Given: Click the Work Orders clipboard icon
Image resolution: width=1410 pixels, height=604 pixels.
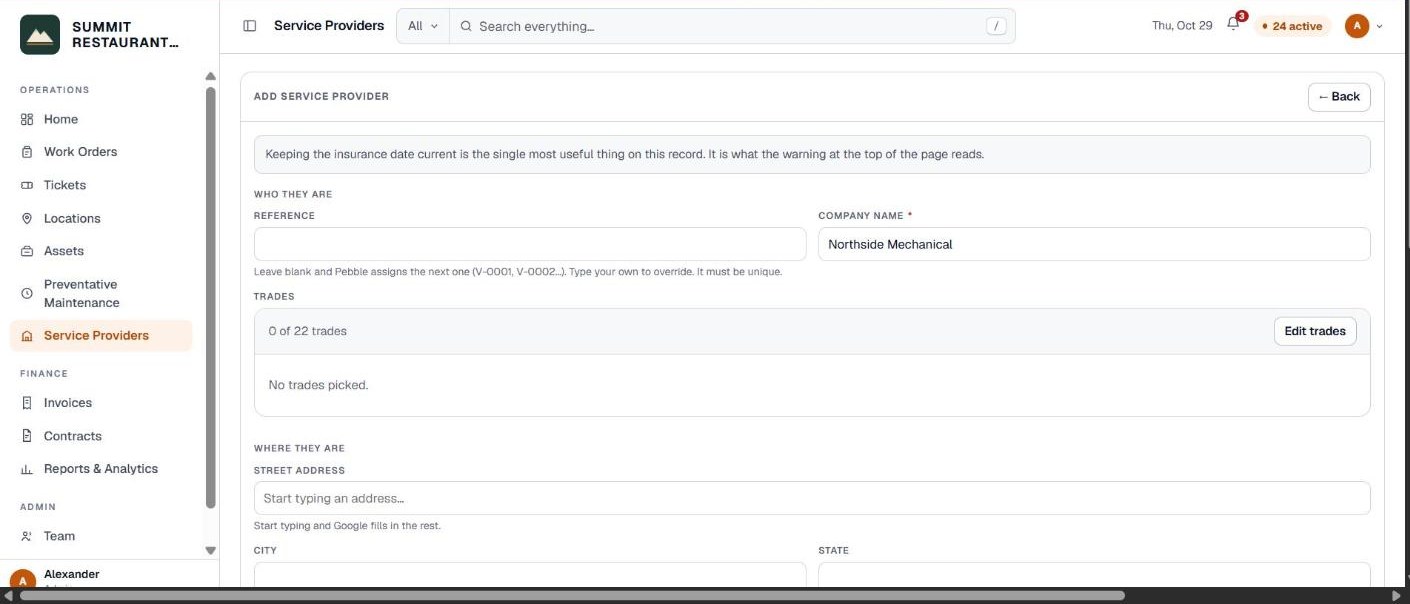Looking at the screenshot, I should pos(27,152).
